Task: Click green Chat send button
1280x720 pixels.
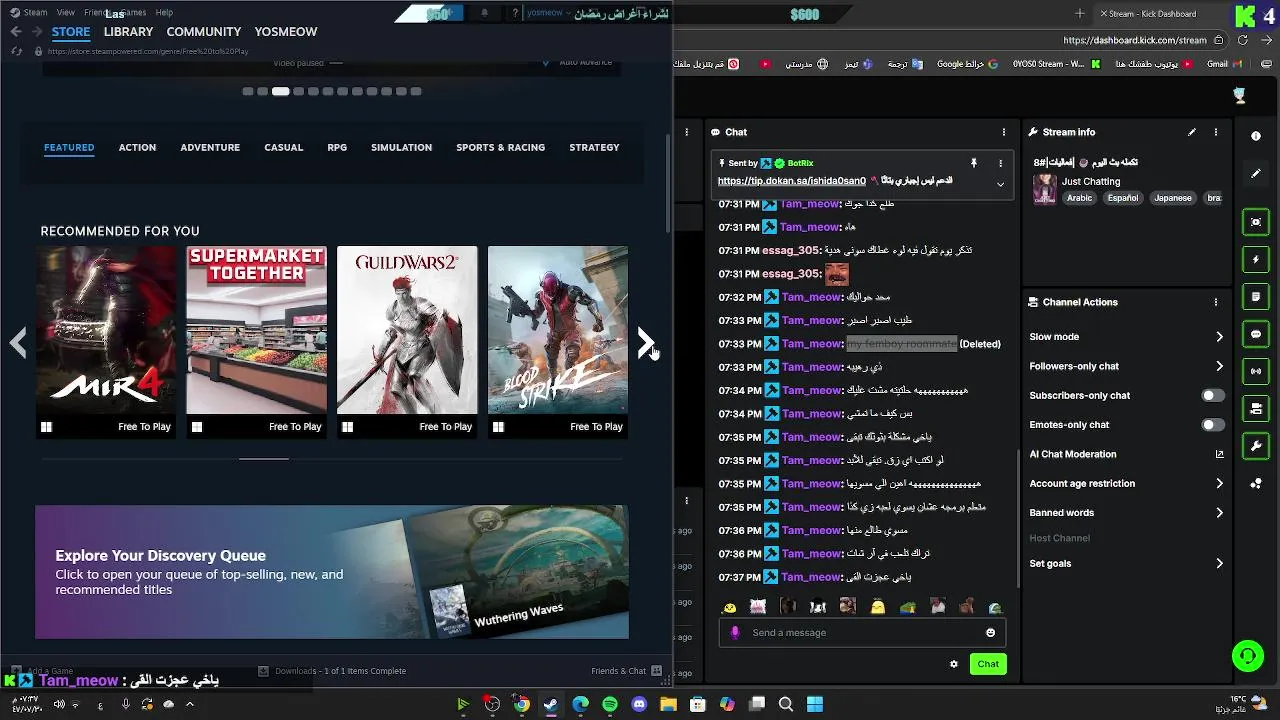Action: coord(988,664)
